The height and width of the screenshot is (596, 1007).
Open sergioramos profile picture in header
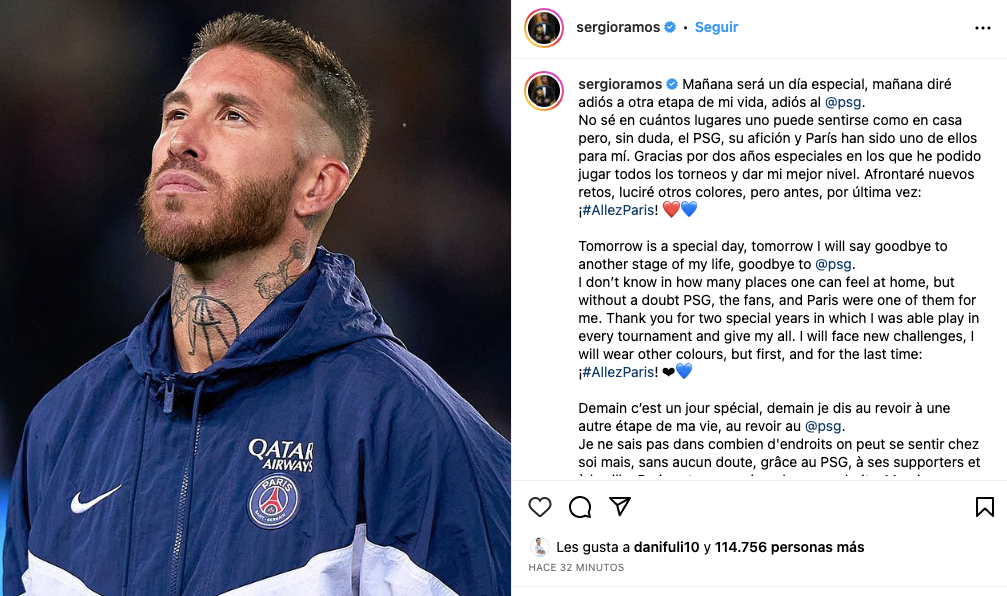click(544, 28)
